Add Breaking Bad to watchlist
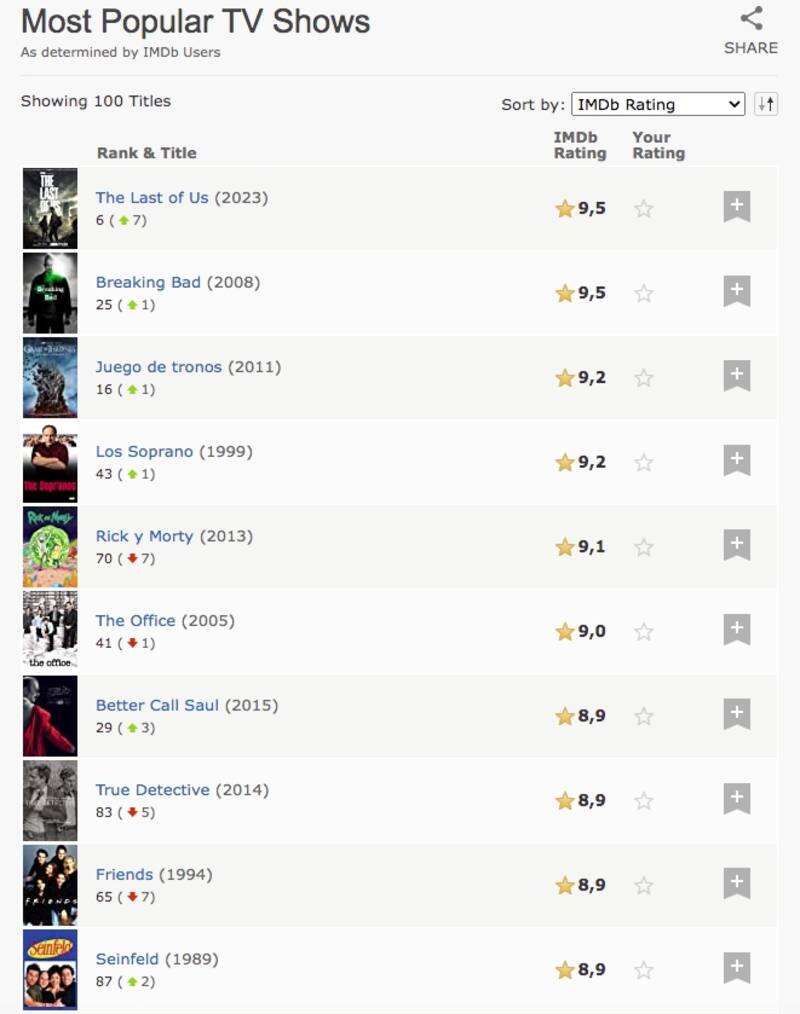 737,292
